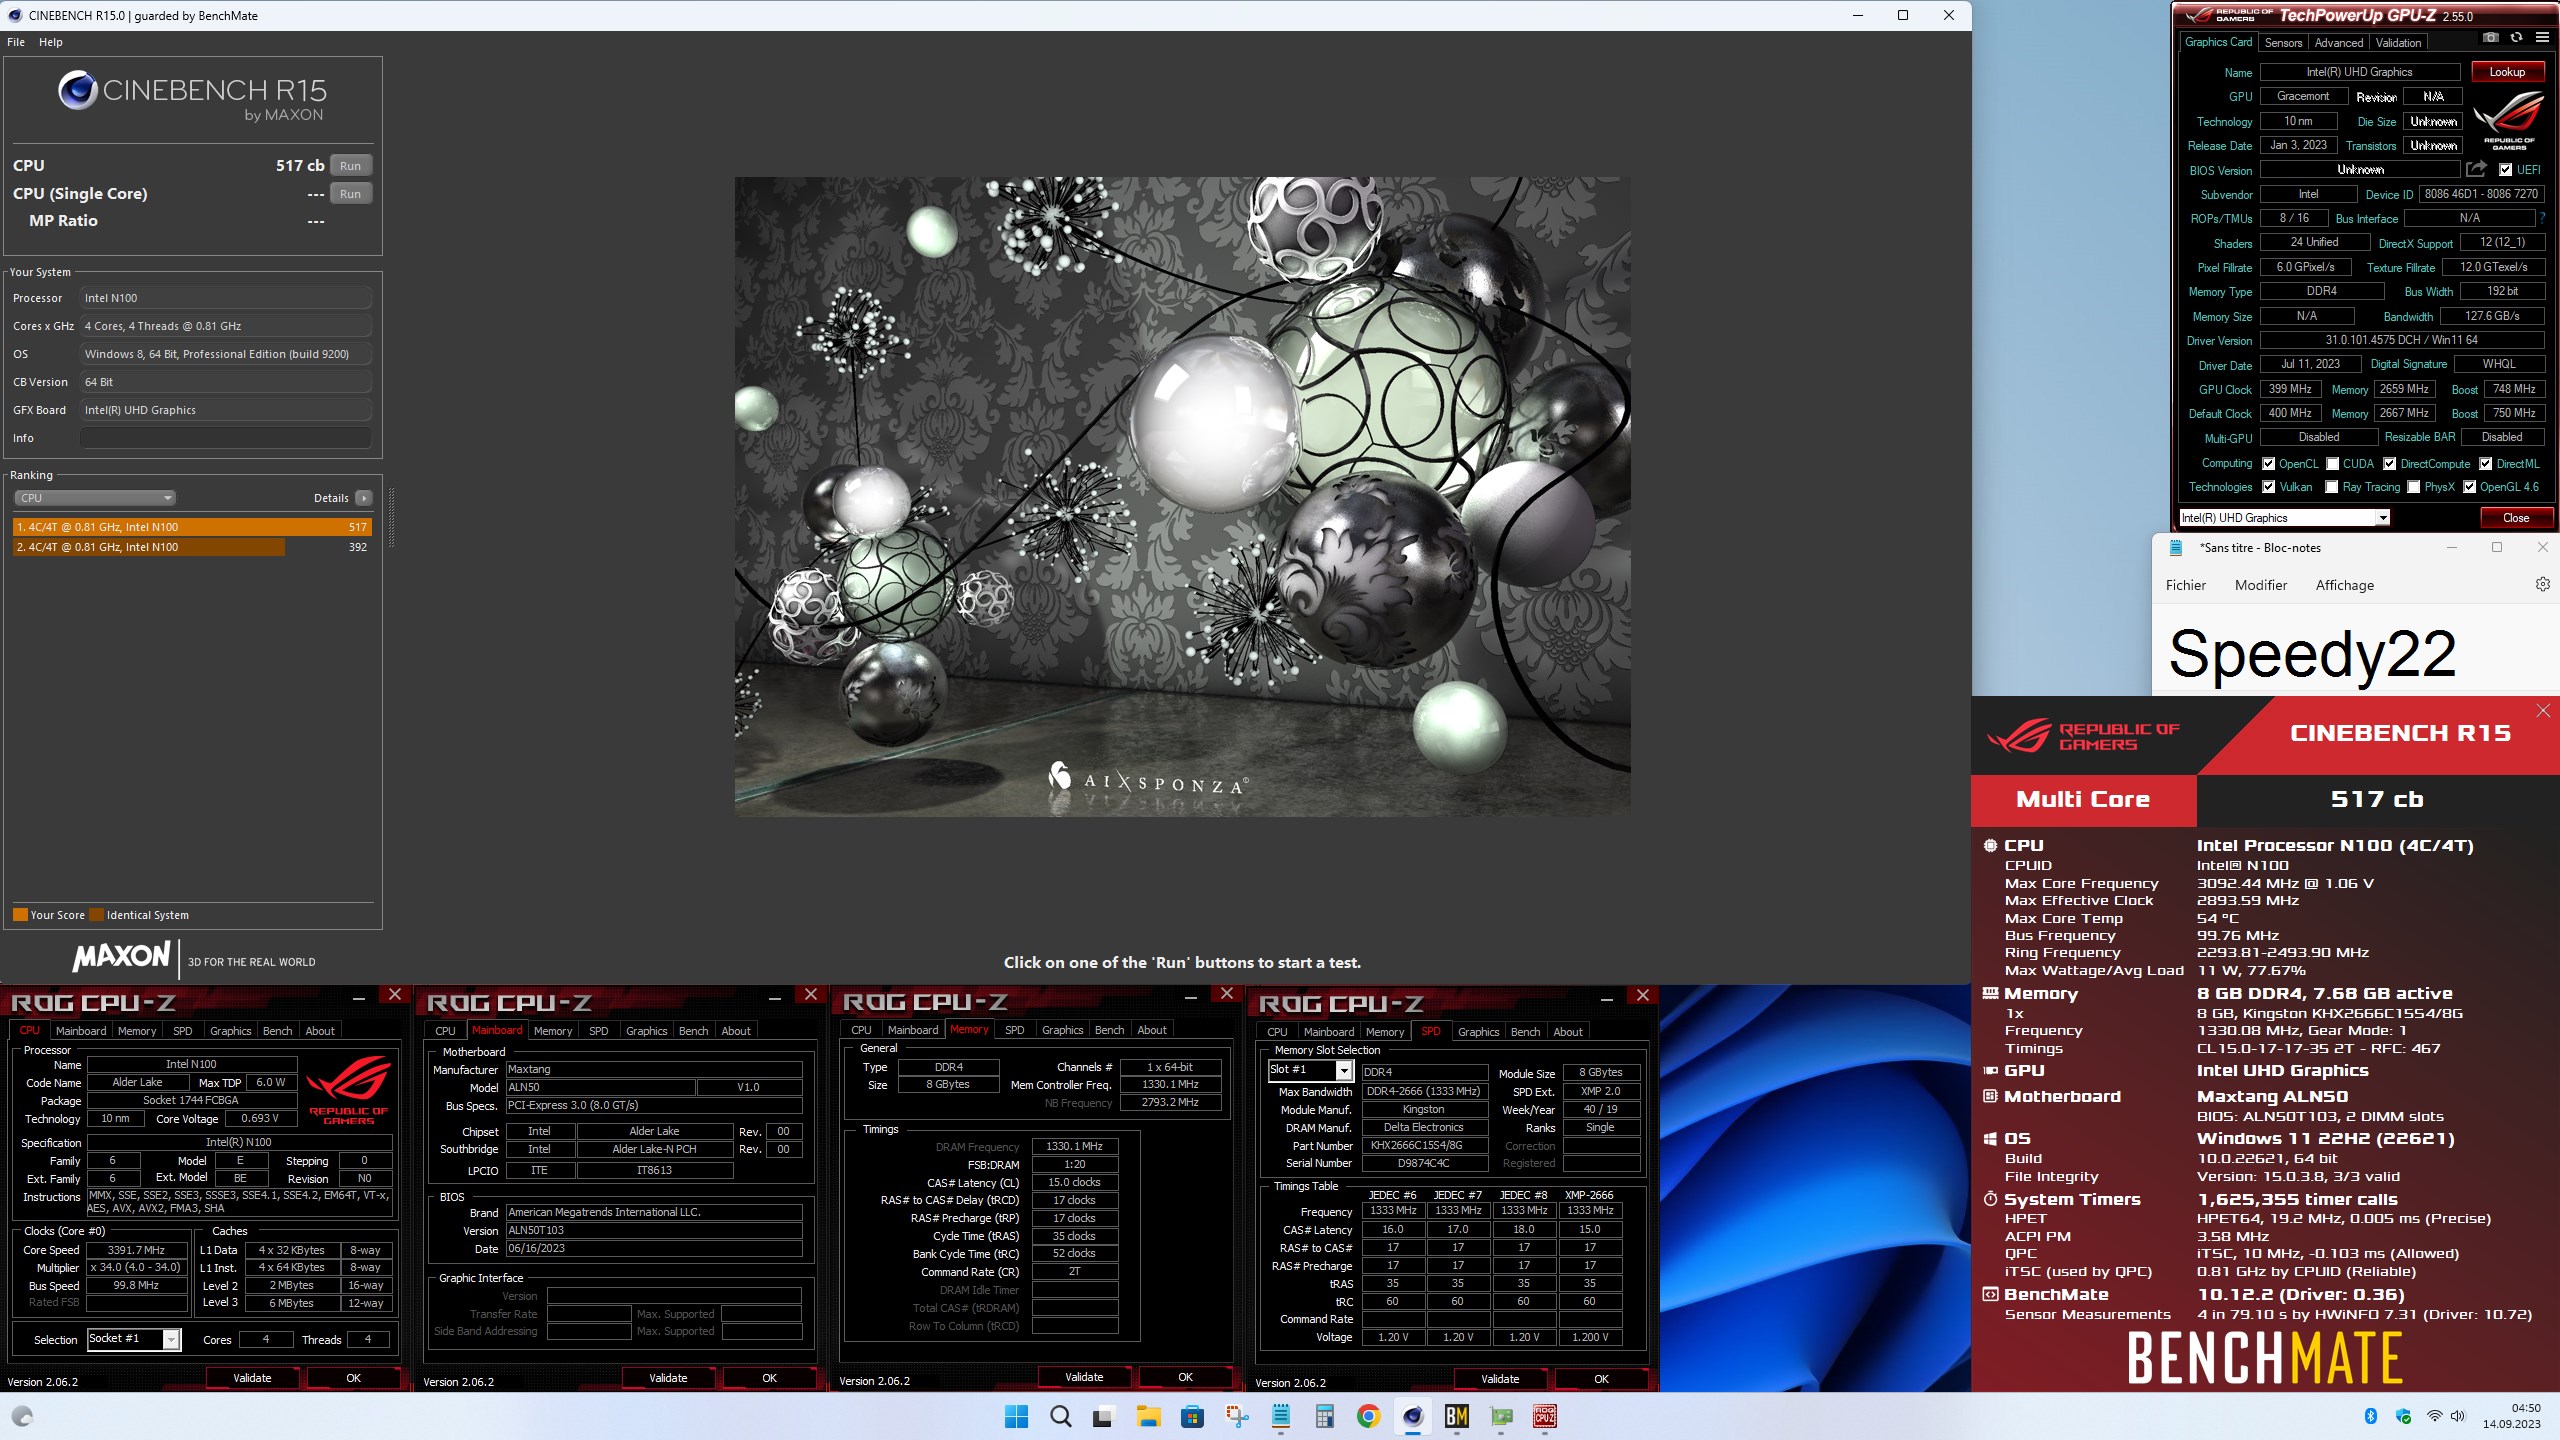Screen dimensions: 2560x1440
Task: Take a GPU-Z screenshot with camera icon
Action: 2491,38
